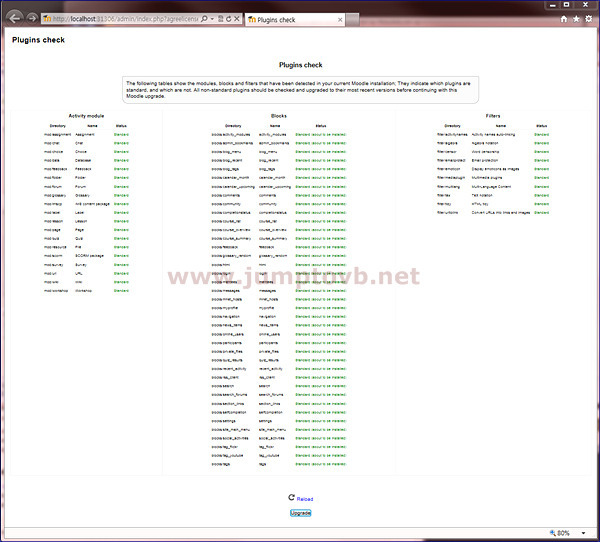
Task: Open the zoom level dropdown arrow
Action: 583,533
